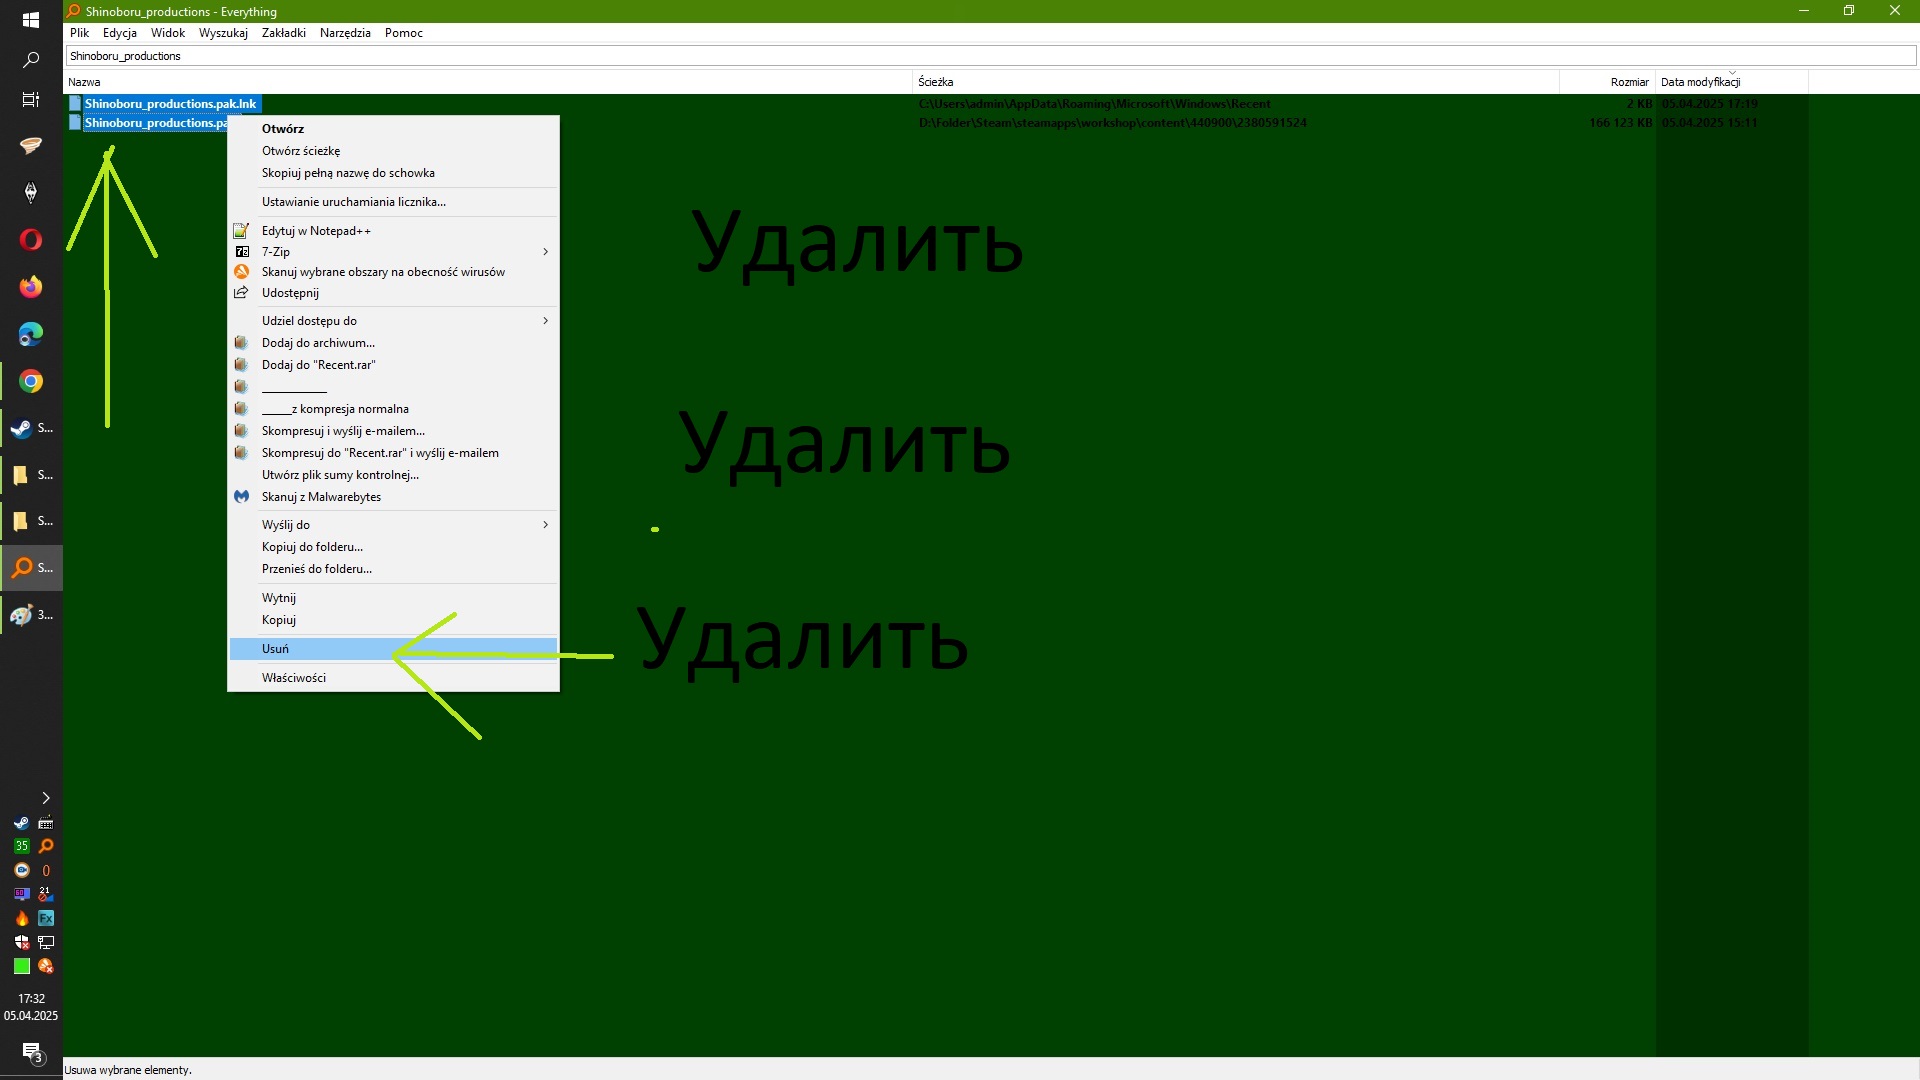Sort by Data modyfikacji column header
1920x1080 pixels.
1700,82
